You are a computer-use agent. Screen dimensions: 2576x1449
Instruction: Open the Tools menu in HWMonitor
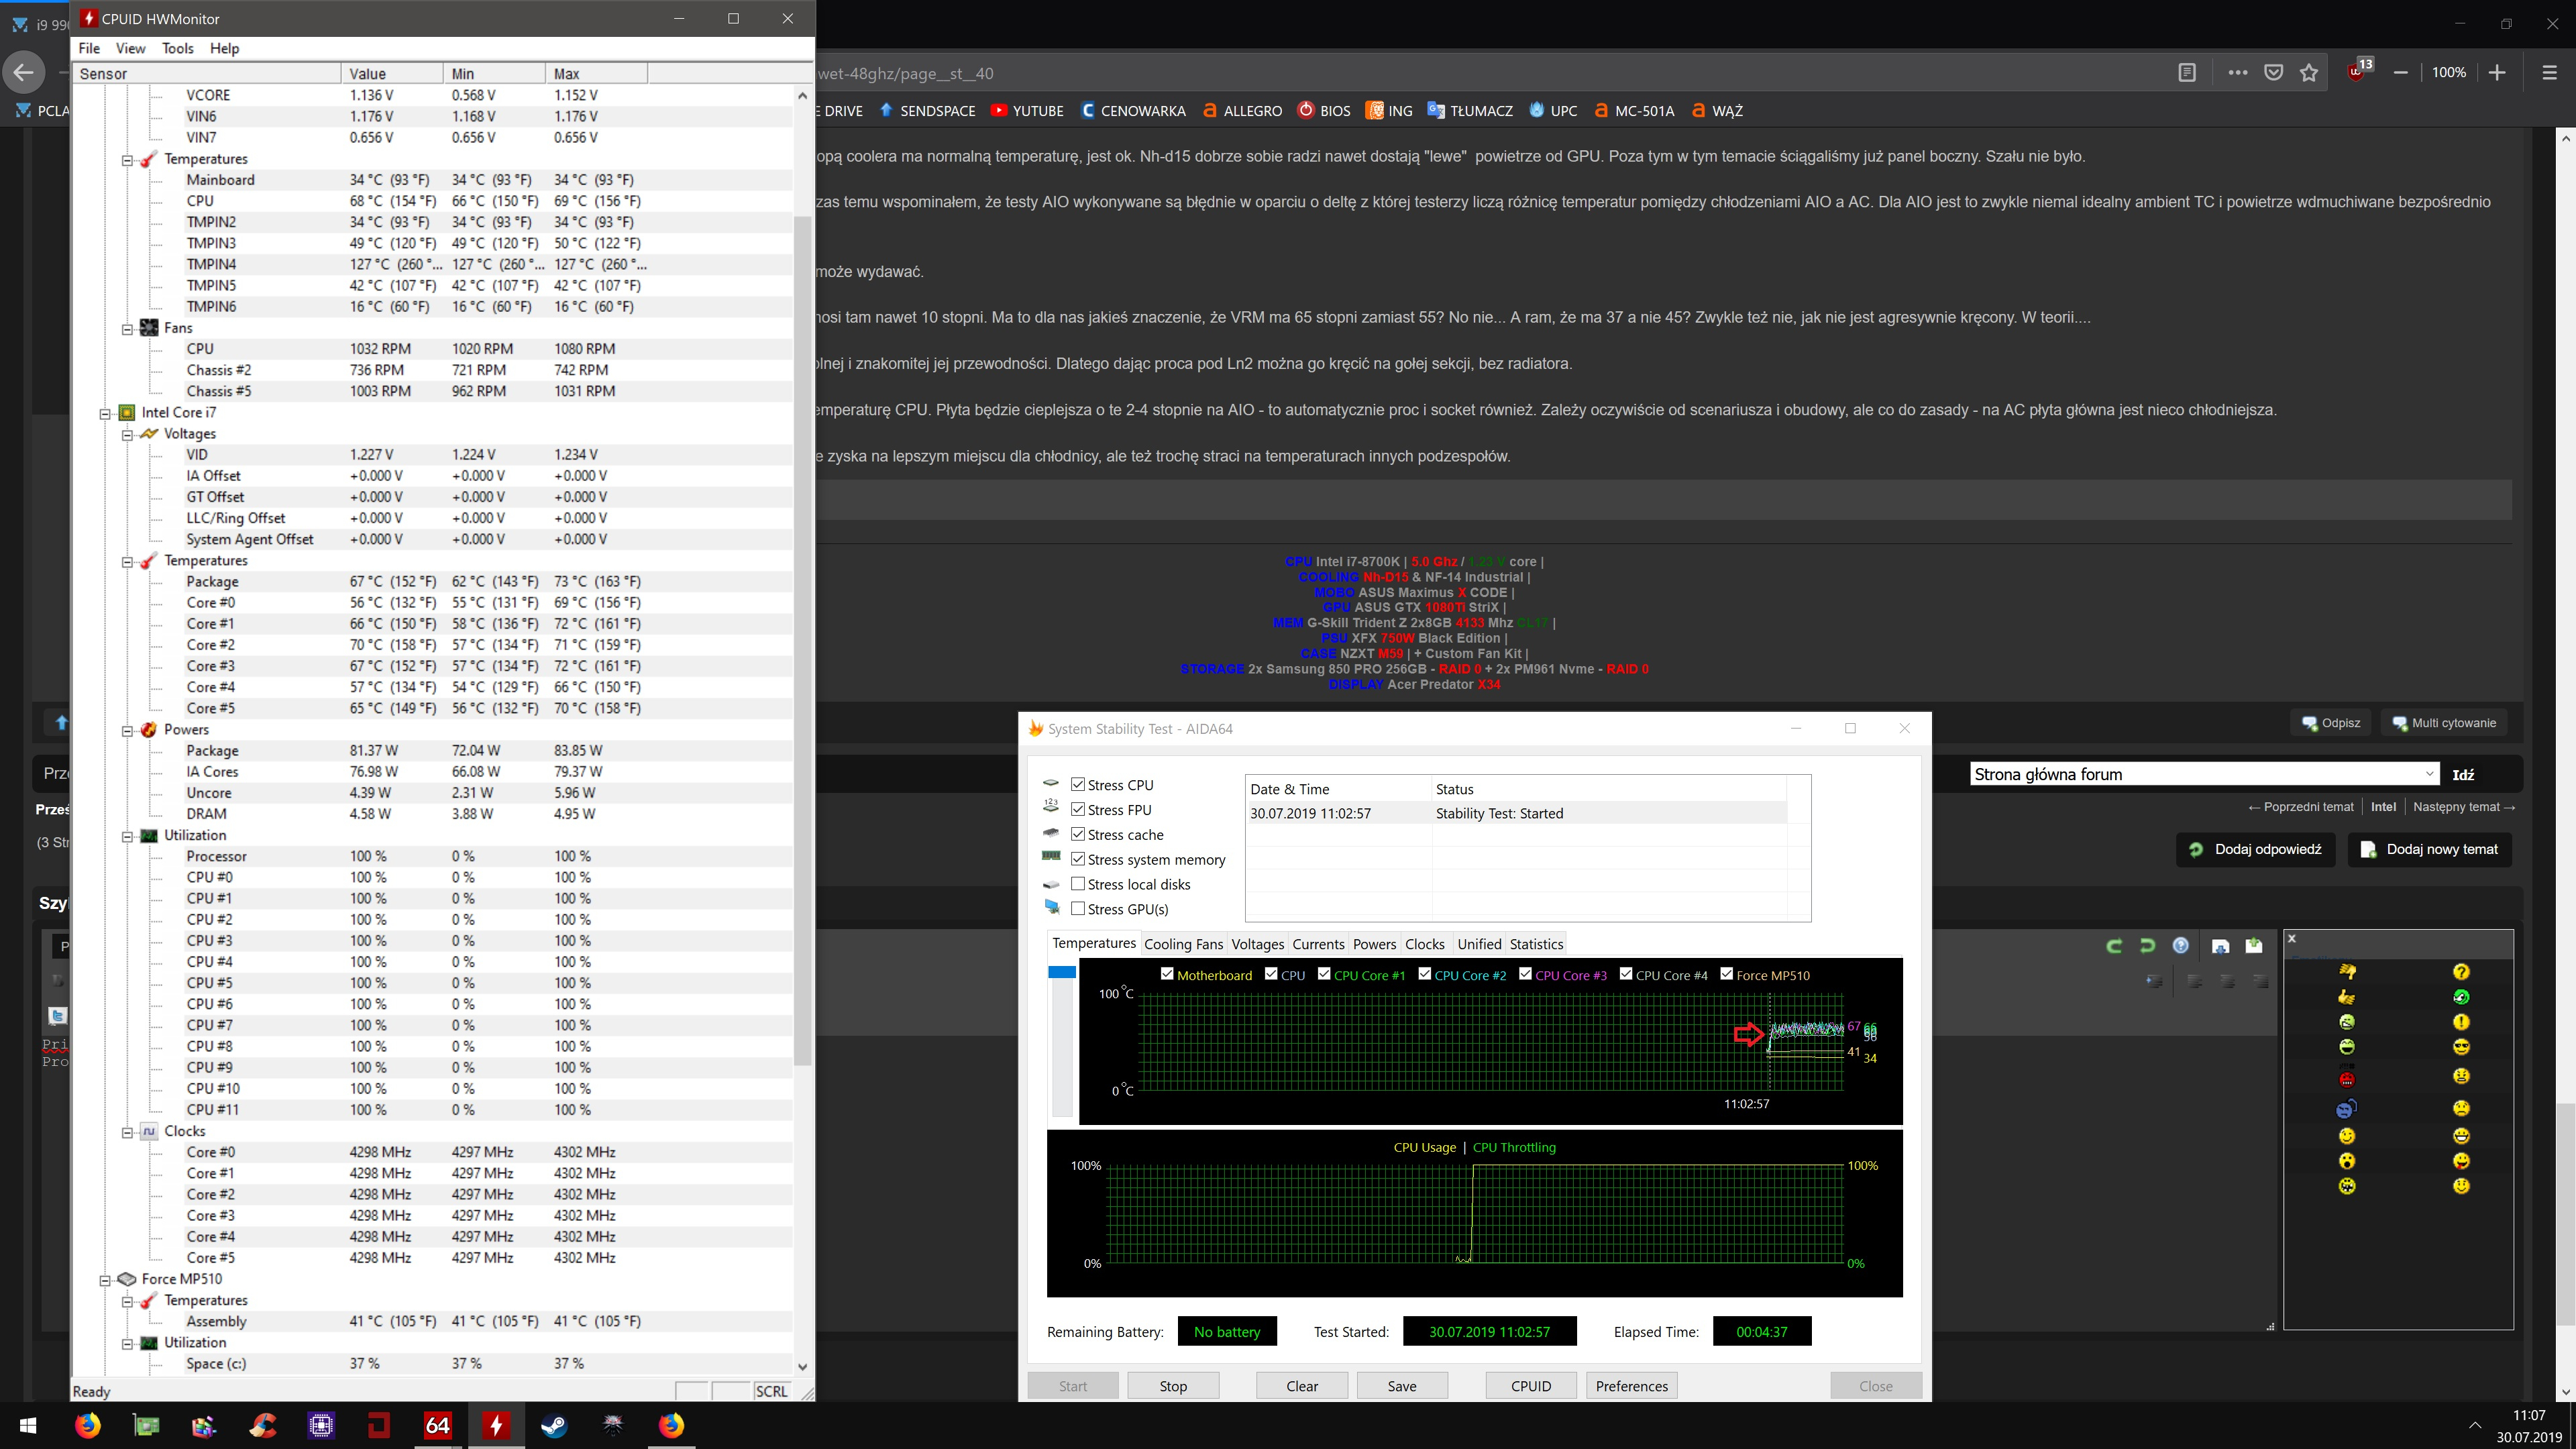point(177,48)
